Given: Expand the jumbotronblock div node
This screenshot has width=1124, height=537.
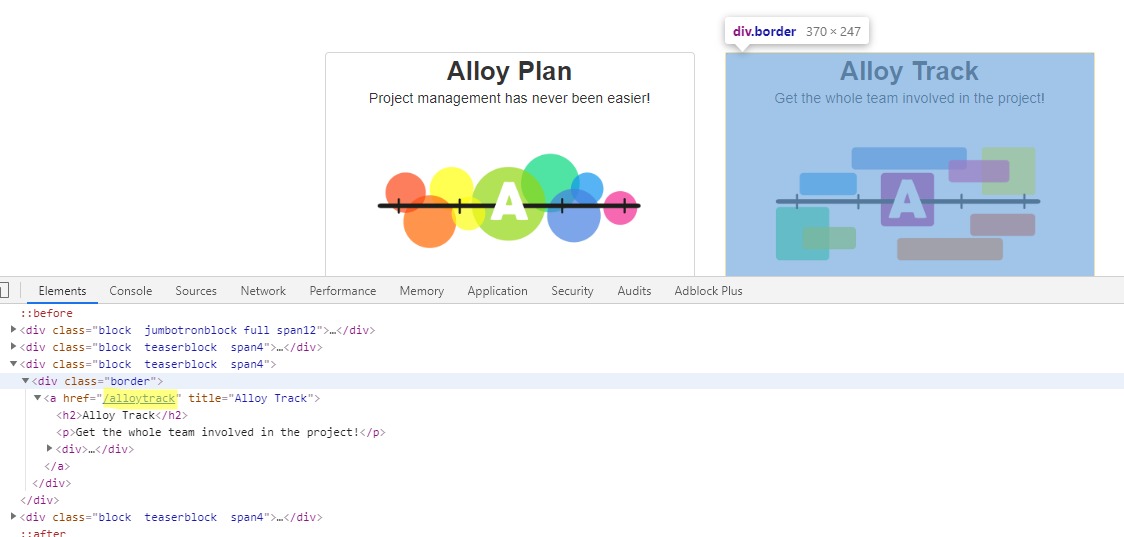Looking at the screenshot, I should coord(14,330).
